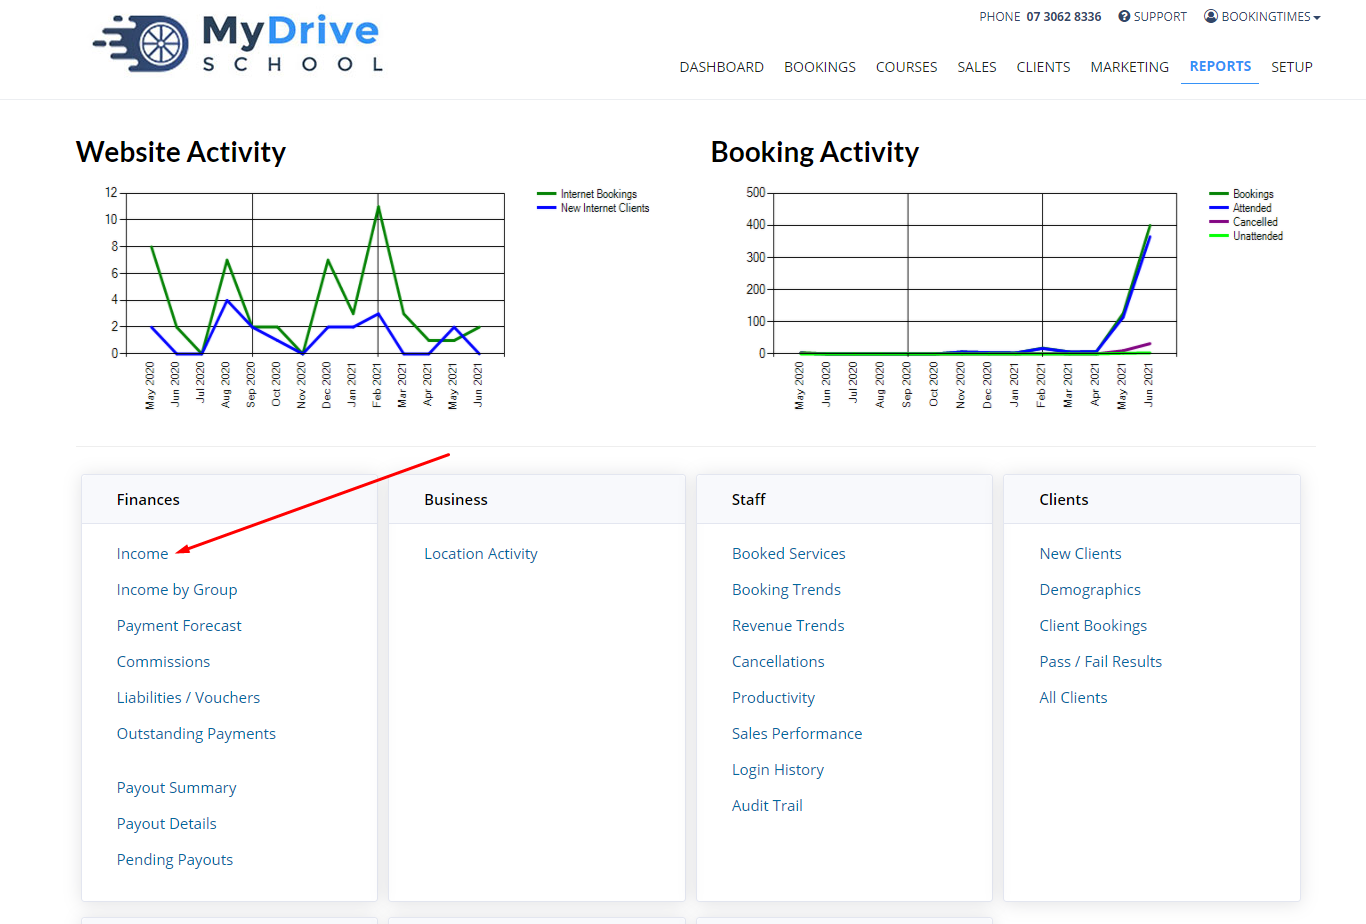Open the Bookings menu
Screen dimensions: 1366x924
pyautogui.click(x=820, y=67)
